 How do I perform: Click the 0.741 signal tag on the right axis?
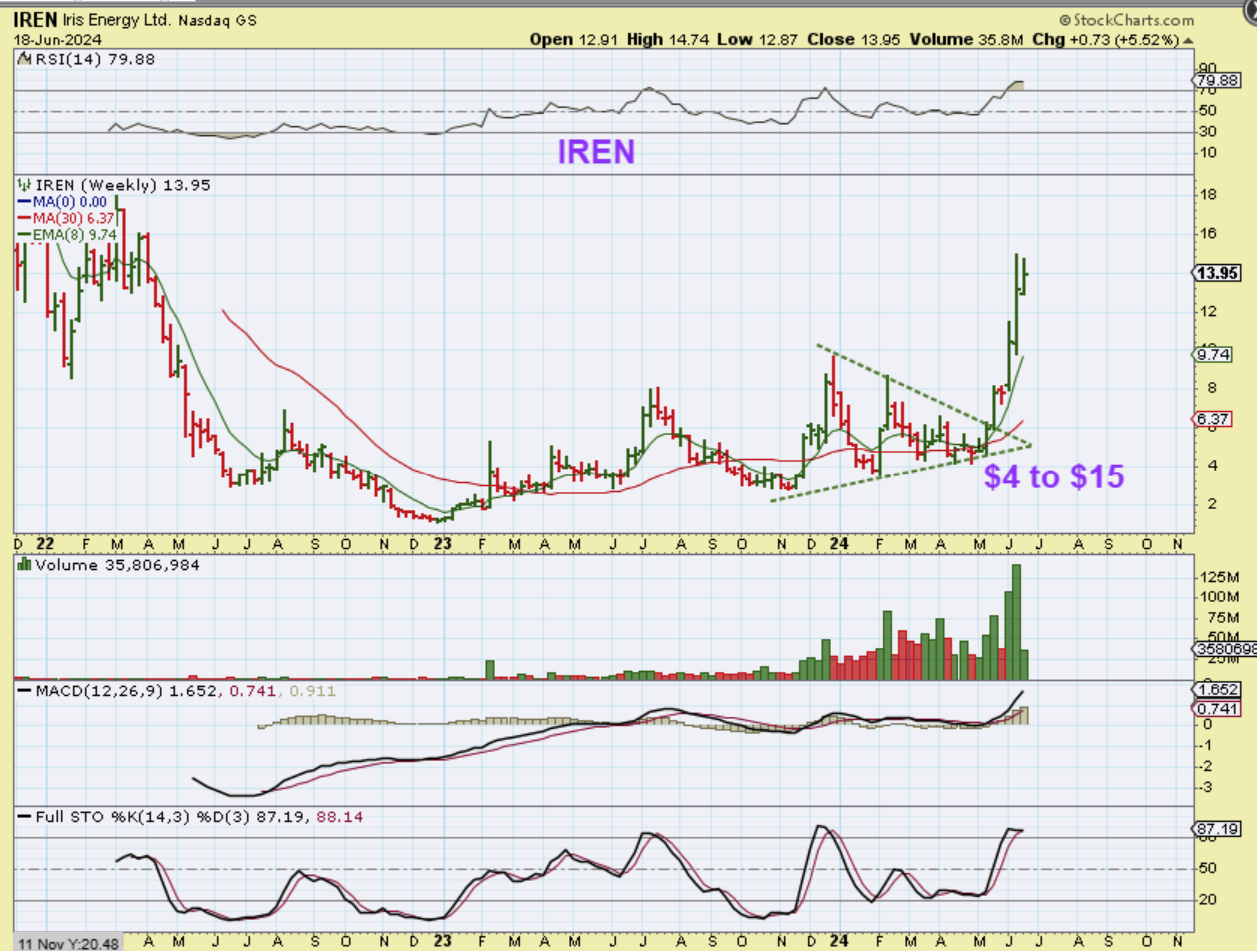(1217, 709)
